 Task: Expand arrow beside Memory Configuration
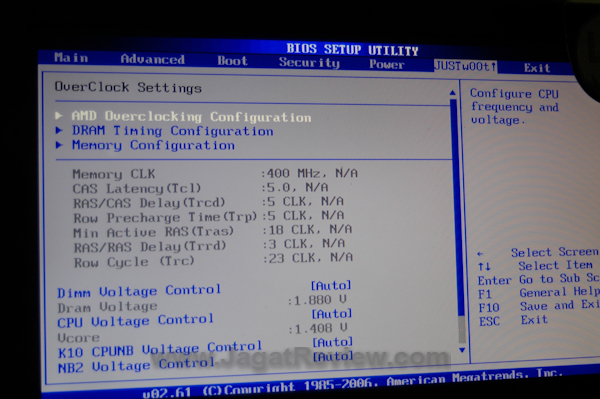[59, 145]
